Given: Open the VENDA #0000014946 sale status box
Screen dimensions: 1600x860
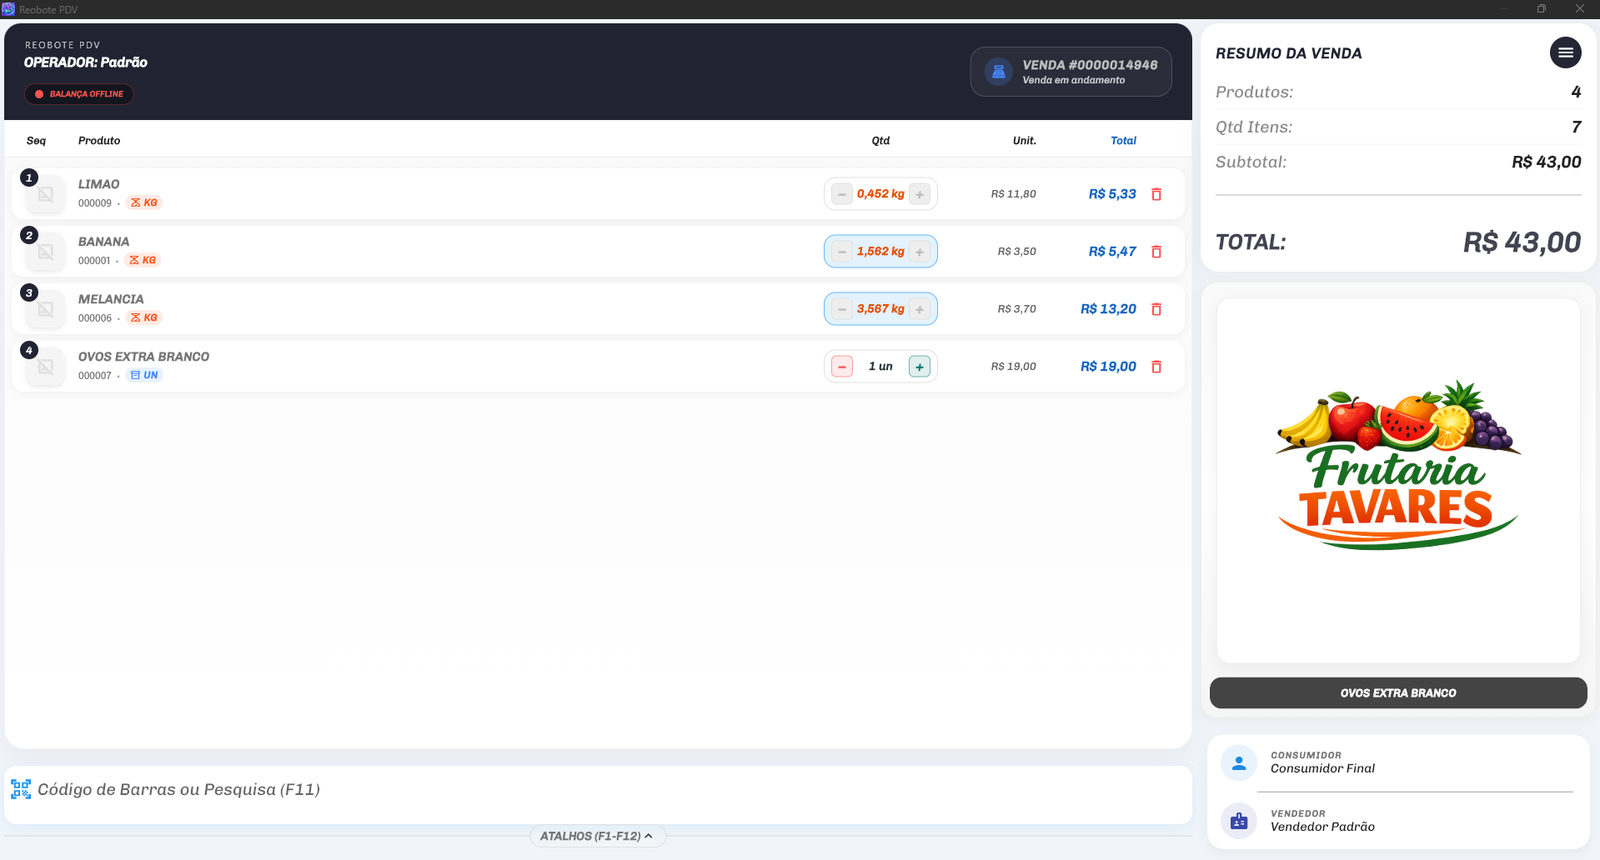Looking at the screenshot, I should (1071, 72).
